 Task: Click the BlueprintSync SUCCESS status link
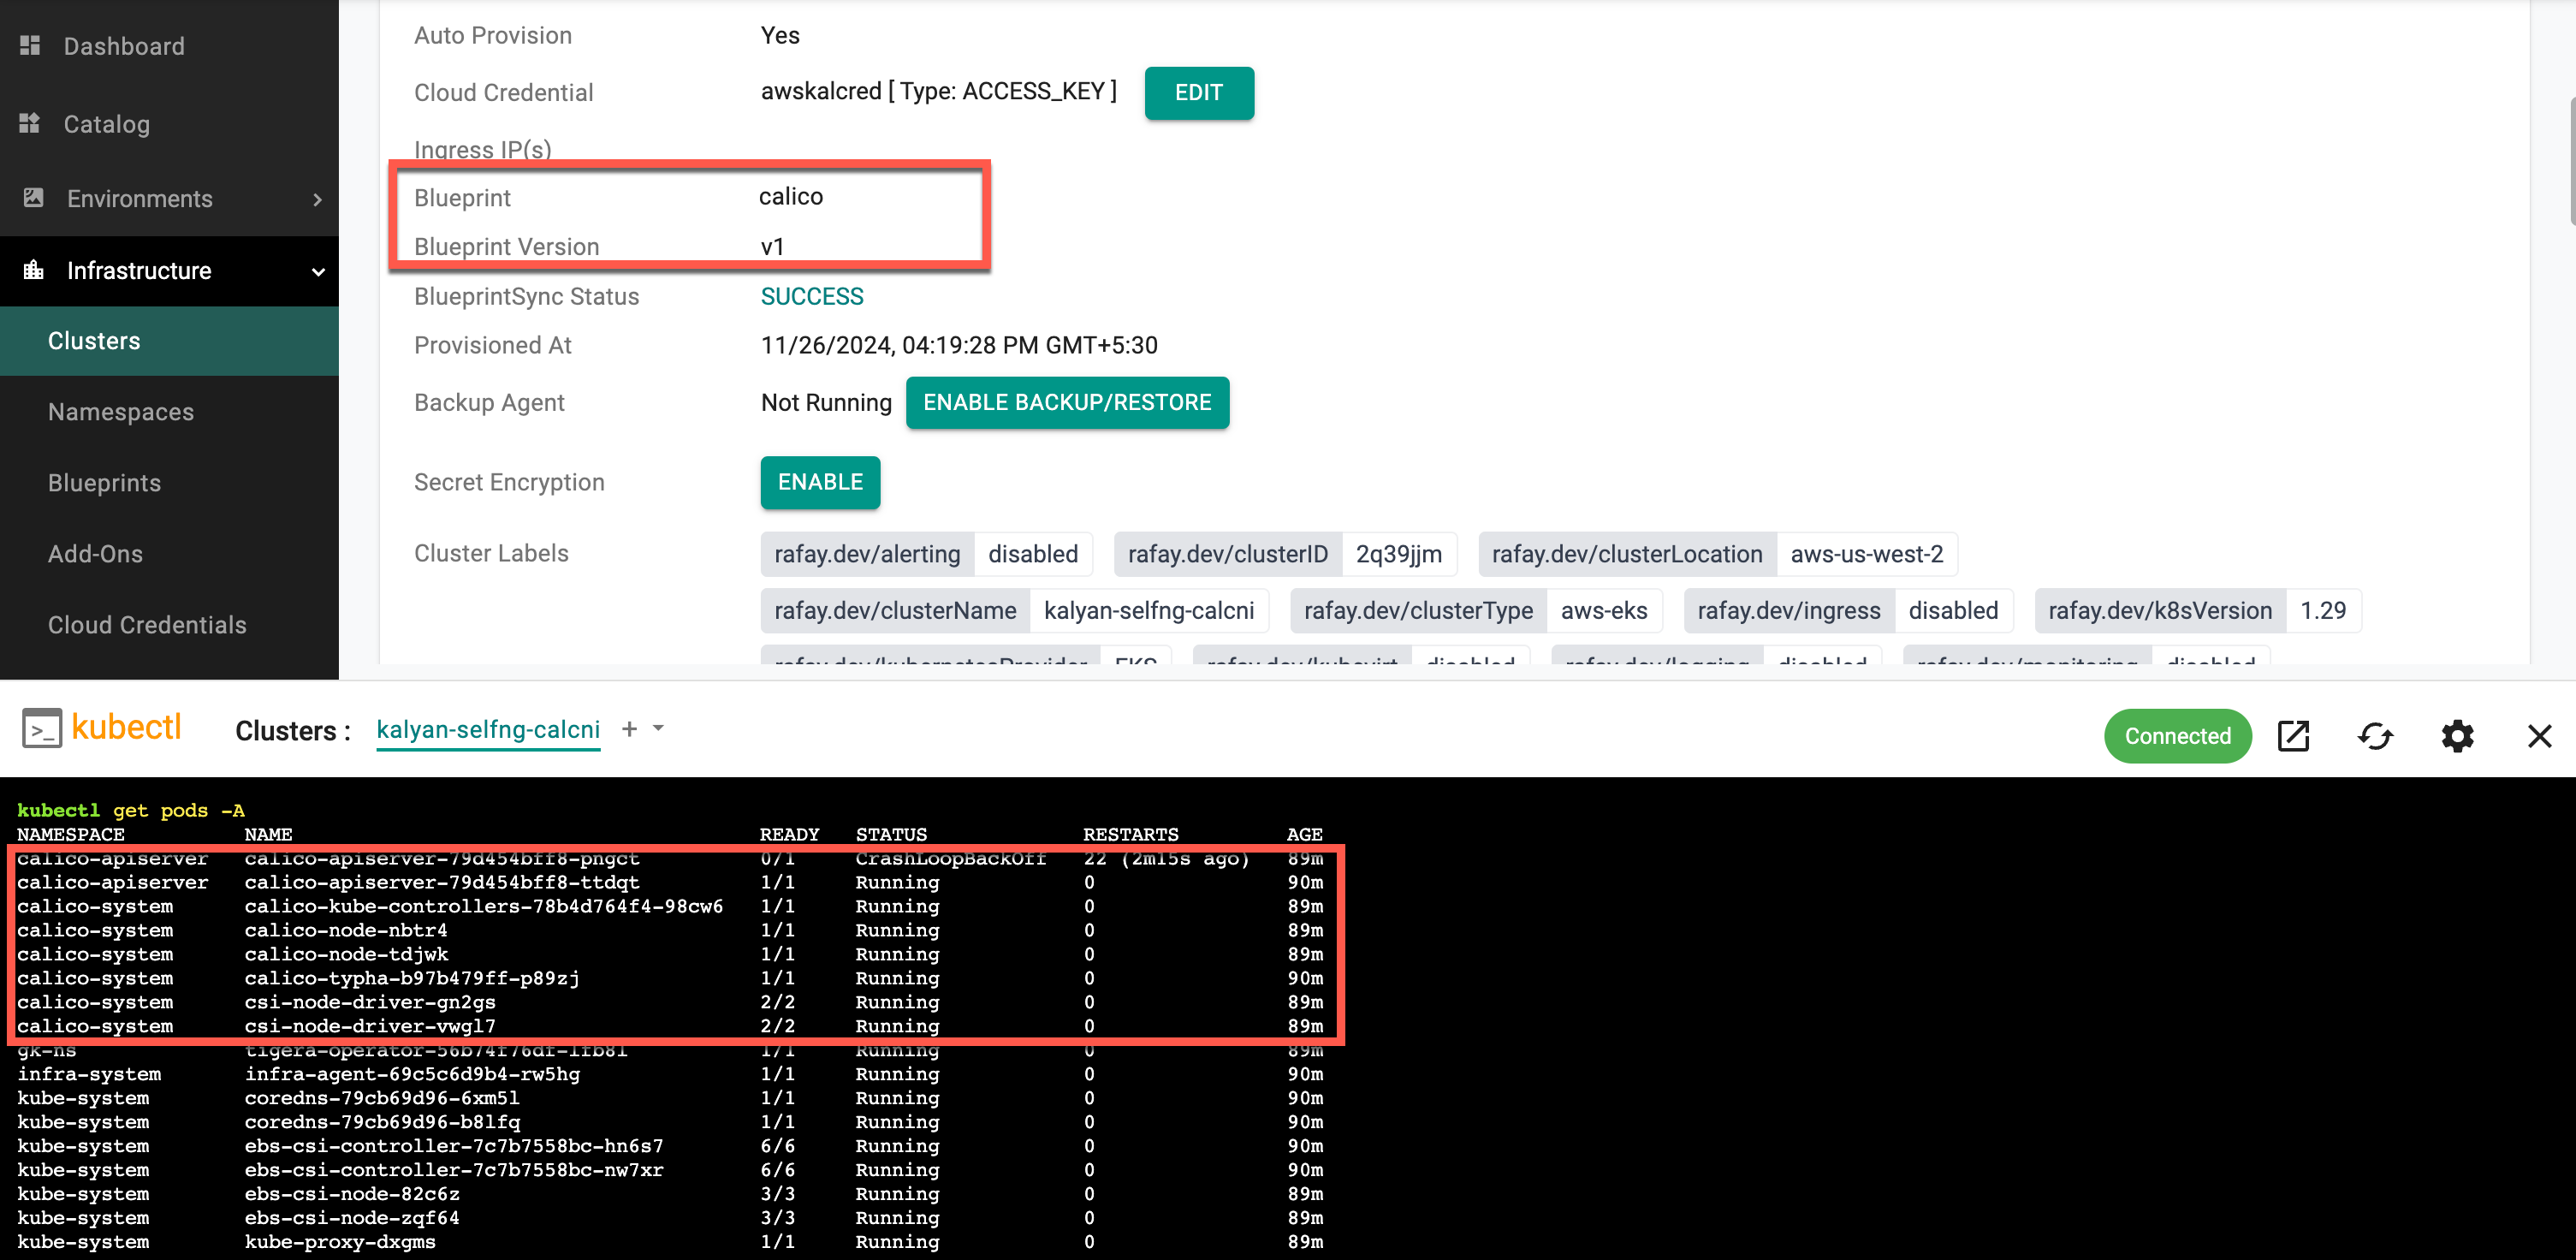click(x=811, y=295)
